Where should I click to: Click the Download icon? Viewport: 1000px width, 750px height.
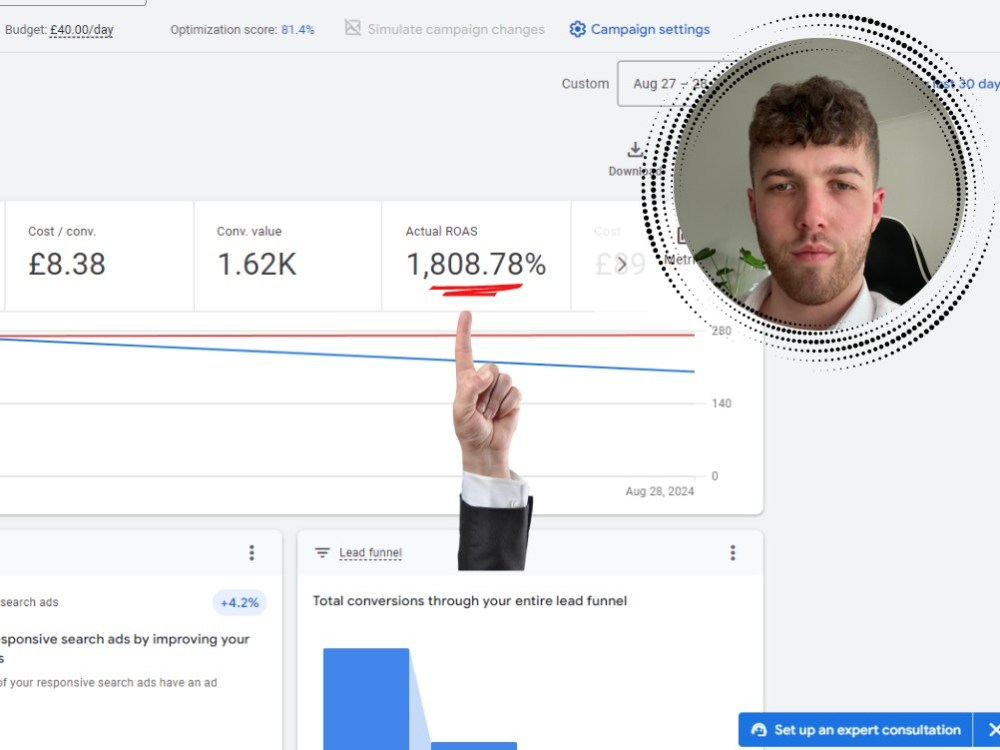click(x=635, y=150)
